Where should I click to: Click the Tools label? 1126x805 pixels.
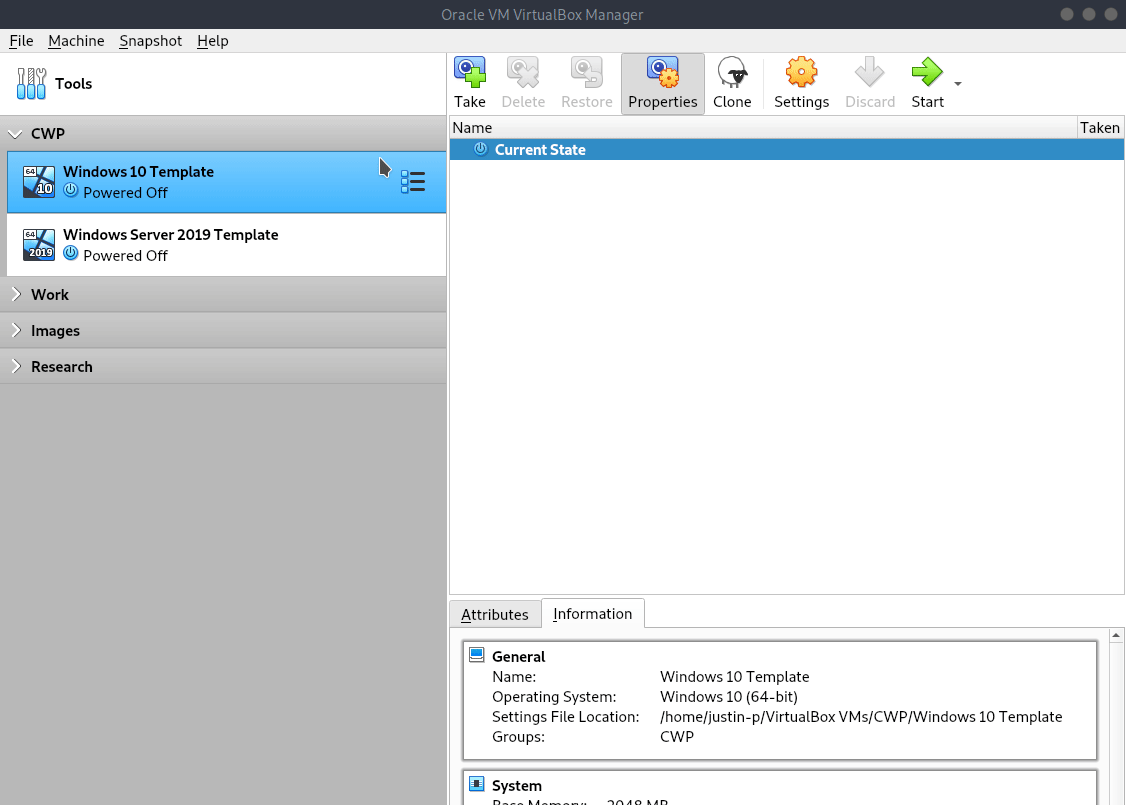73,83
